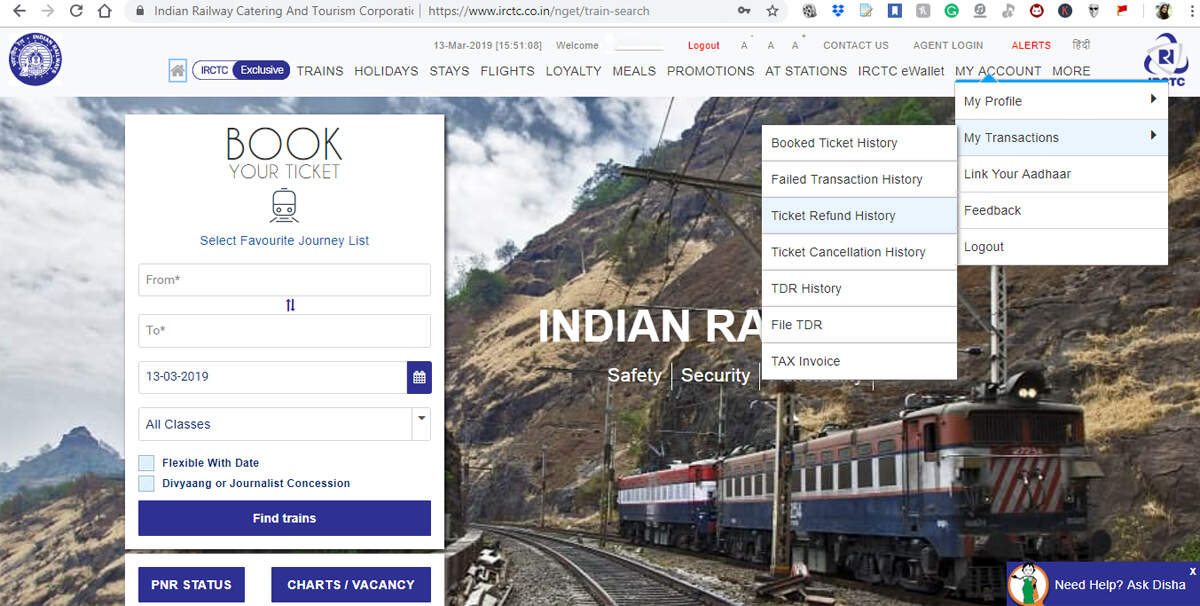Switch site language to Hindi
1200x606 pixels.
[1081, 45]
